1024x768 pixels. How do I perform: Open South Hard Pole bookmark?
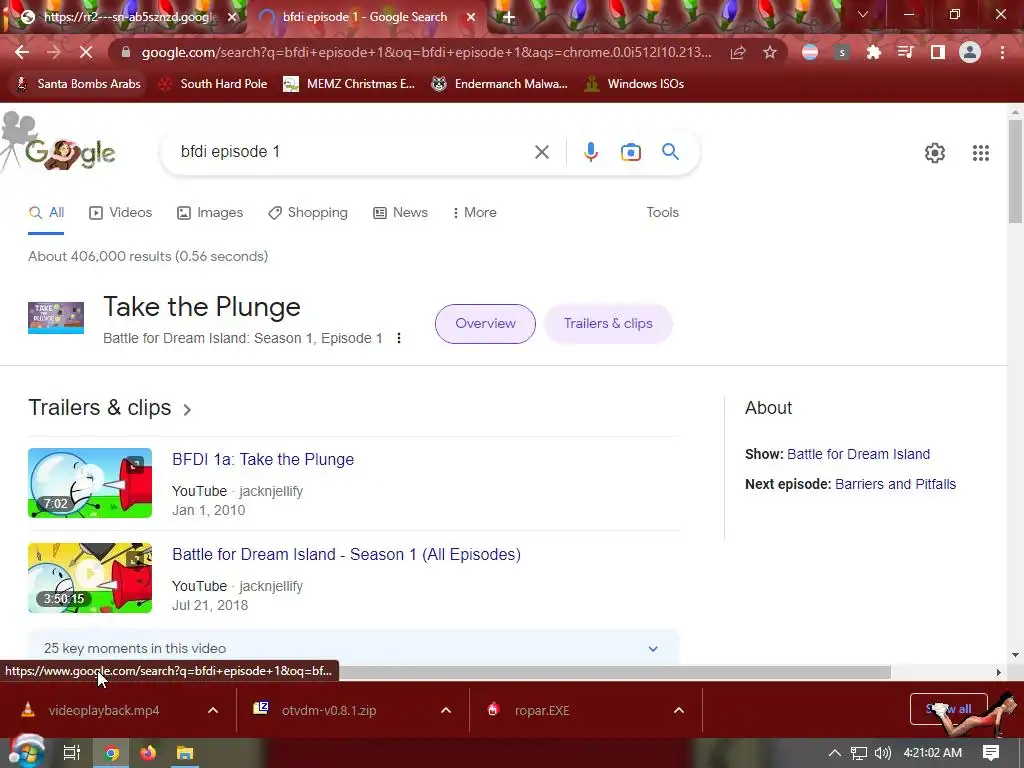[214, 84]
